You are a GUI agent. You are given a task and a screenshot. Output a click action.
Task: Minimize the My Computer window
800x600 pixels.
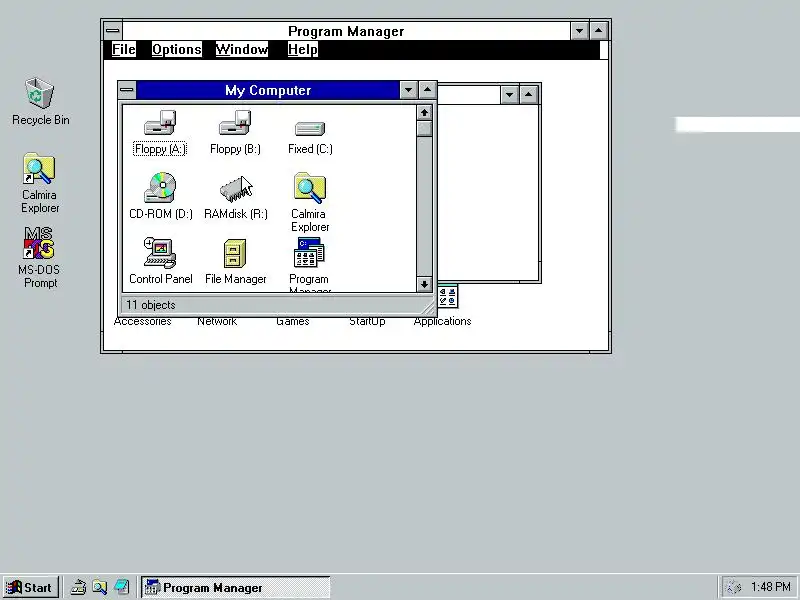tap(408, 90)
